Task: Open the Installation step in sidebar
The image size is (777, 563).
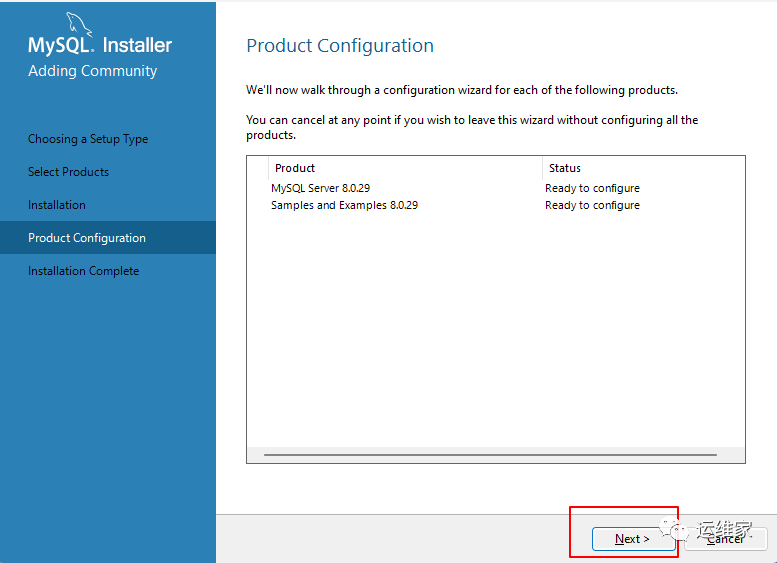Action: (x=57, y=205)
